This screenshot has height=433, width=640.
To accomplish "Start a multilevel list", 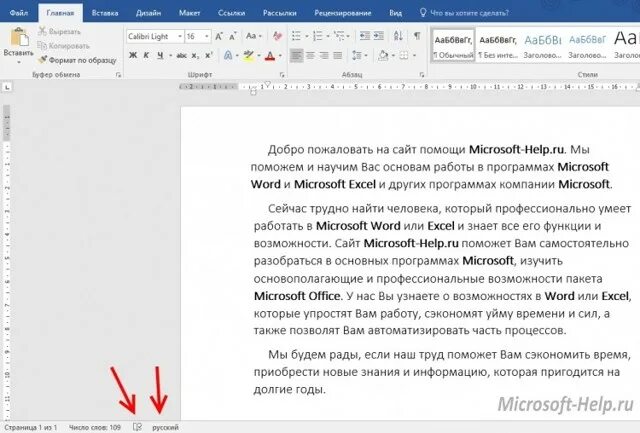I will [339, 36].
